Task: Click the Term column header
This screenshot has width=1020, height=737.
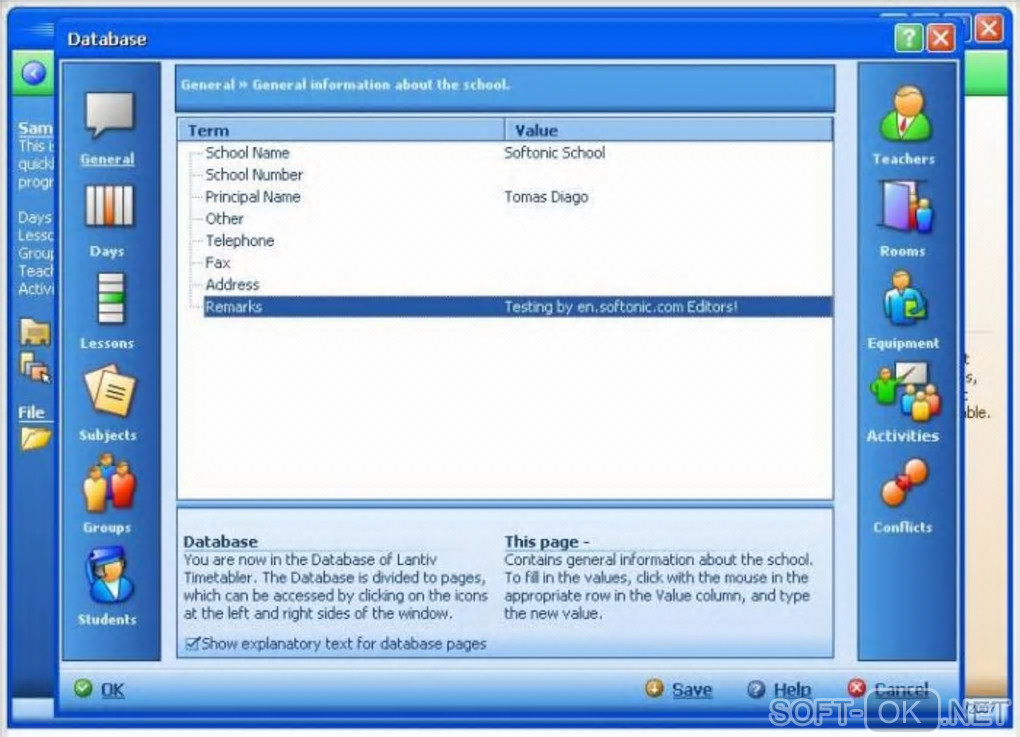Action: [342, 130]
